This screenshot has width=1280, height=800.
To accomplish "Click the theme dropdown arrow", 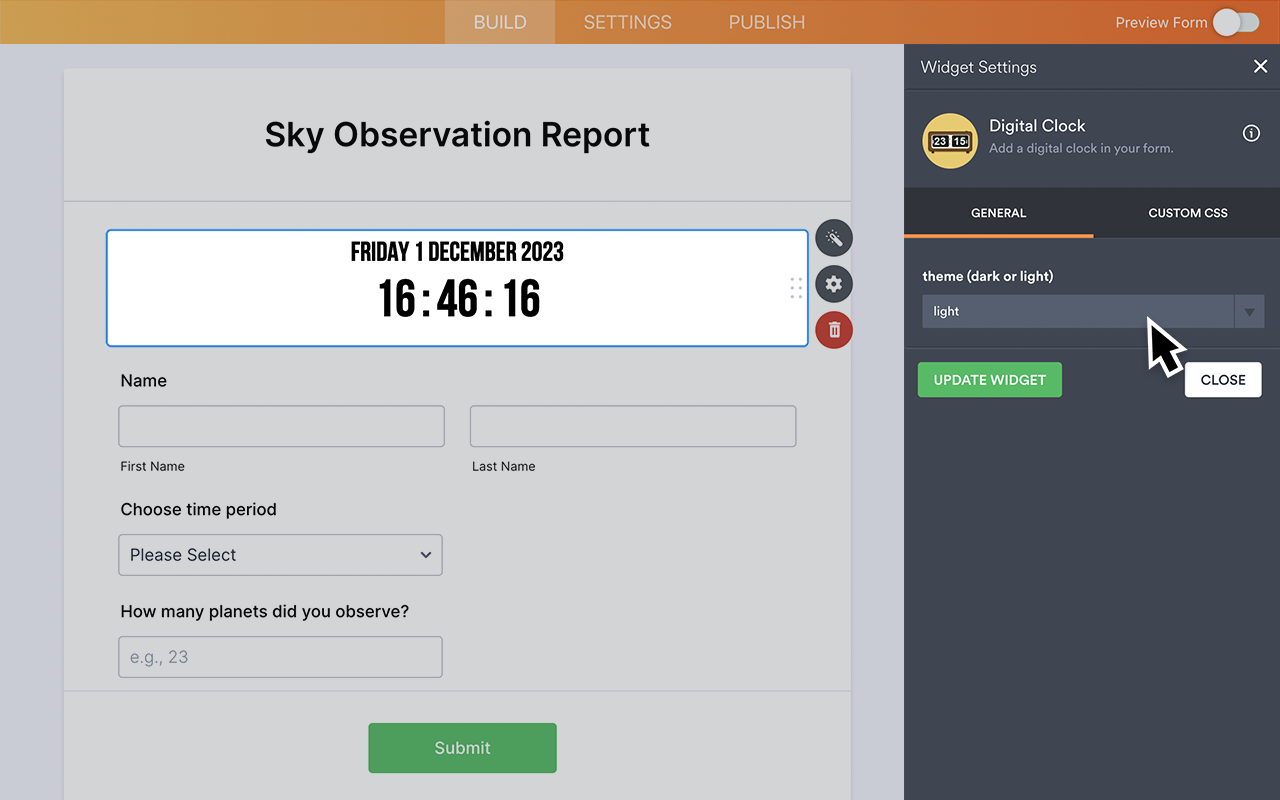I will click(x=1249, y=312).
